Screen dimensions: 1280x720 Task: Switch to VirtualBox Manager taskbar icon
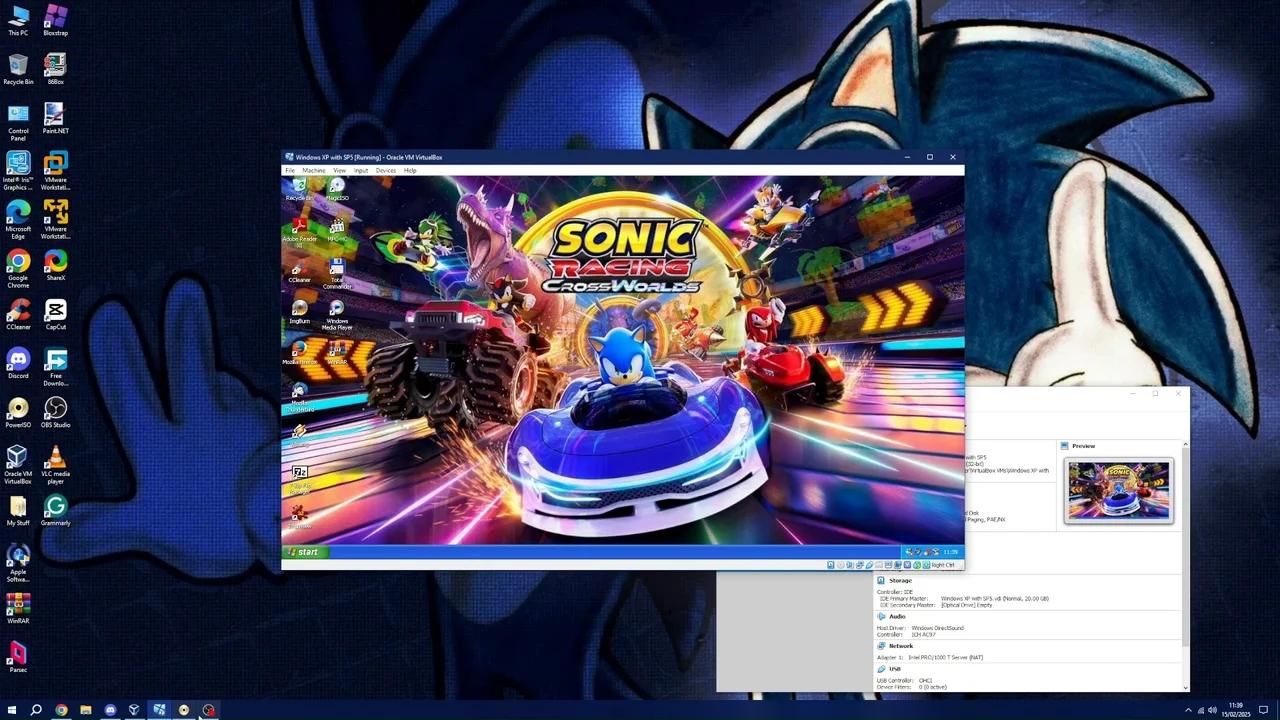point(134,710)
